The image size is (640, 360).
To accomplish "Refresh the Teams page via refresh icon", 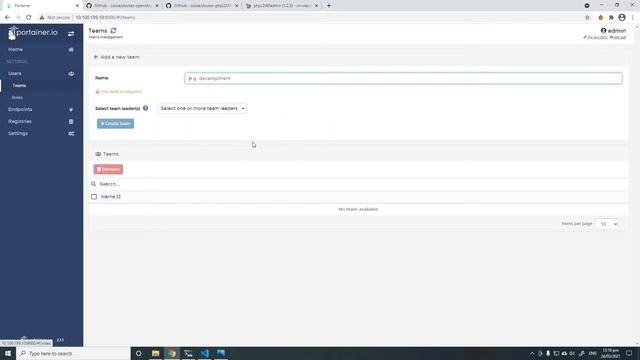I will [x=113, y=31].
